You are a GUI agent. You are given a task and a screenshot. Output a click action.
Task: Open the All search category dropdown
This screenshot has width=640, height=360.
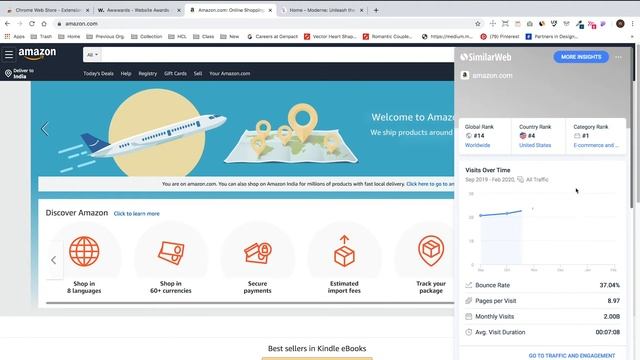tap(92, 55)
